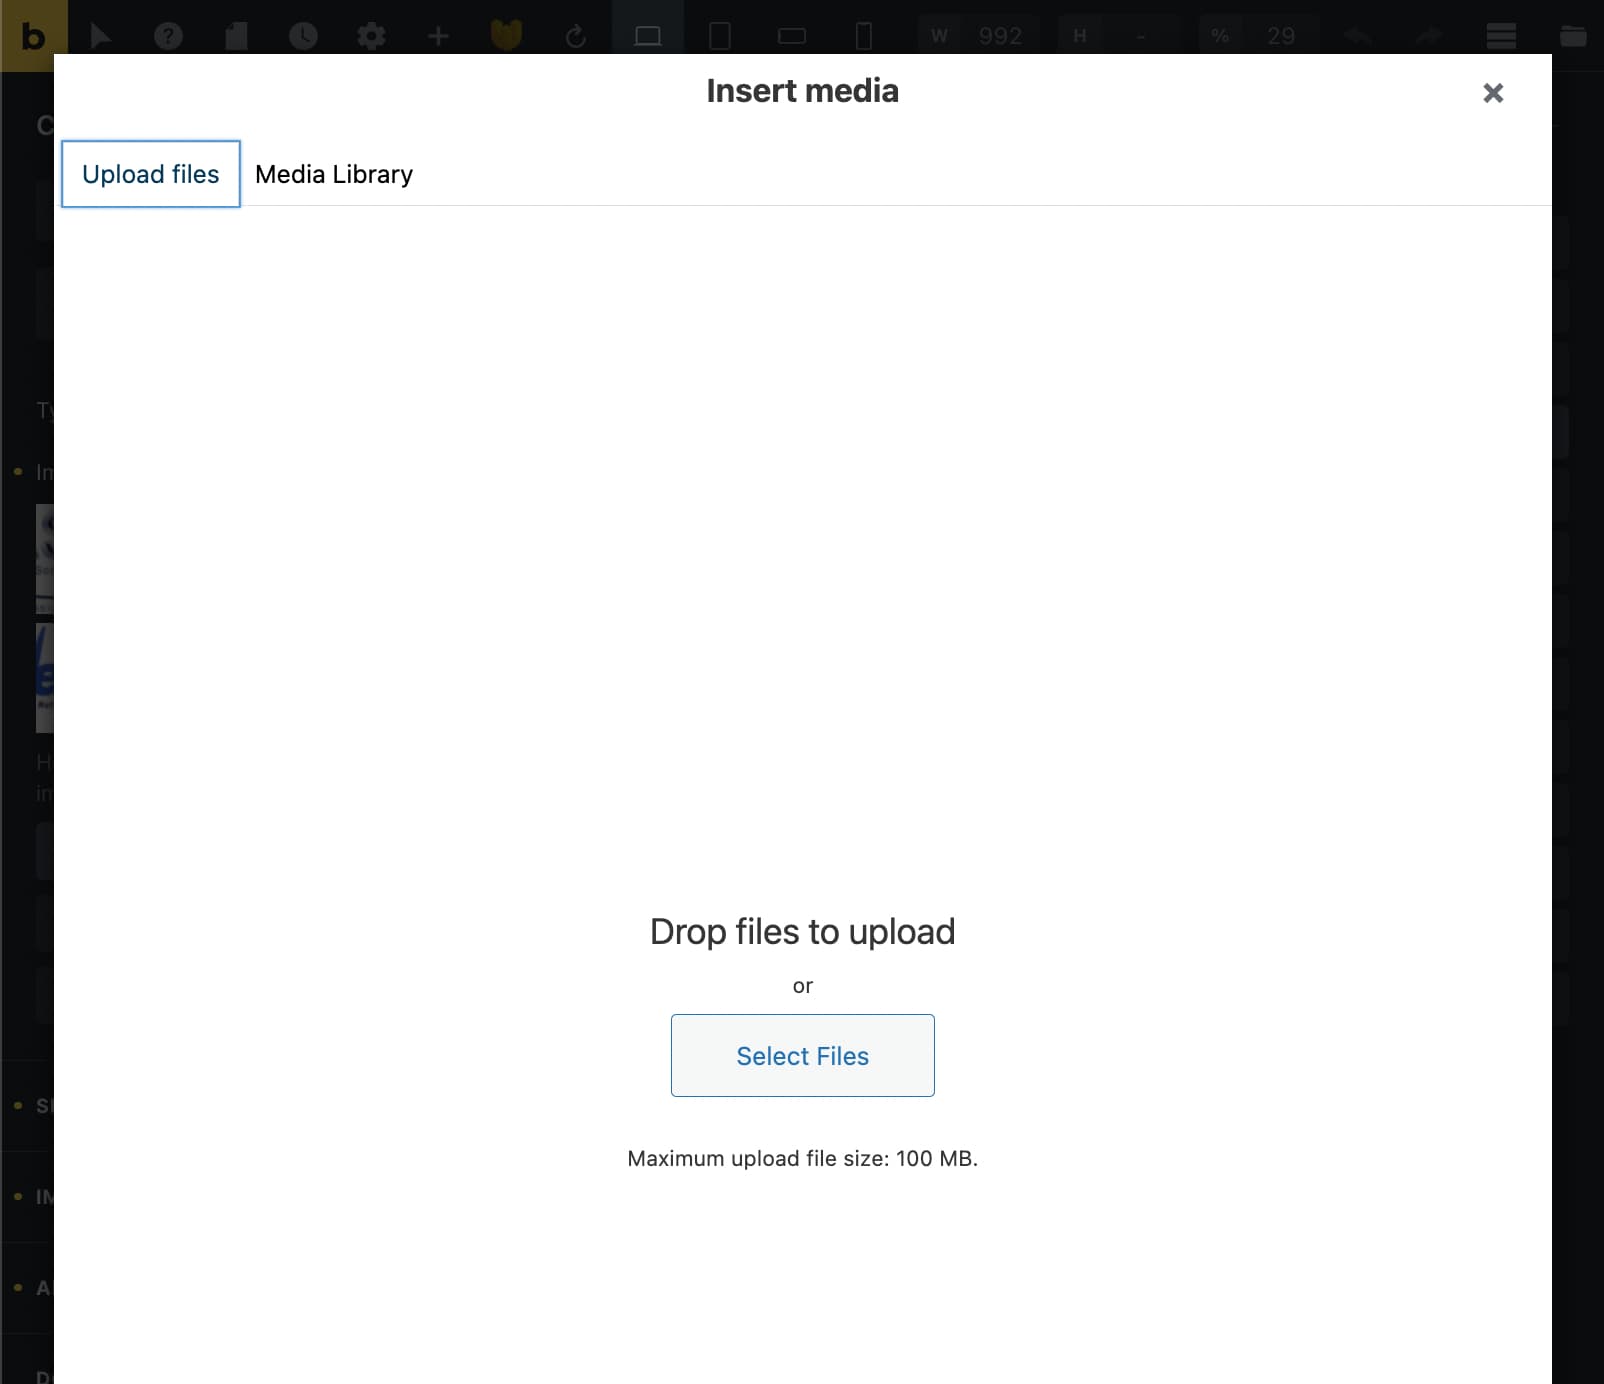Open the settings gear icon
Image resolution: width=1604 pixels, height=1384 pixels.
(x=371, y=37)
